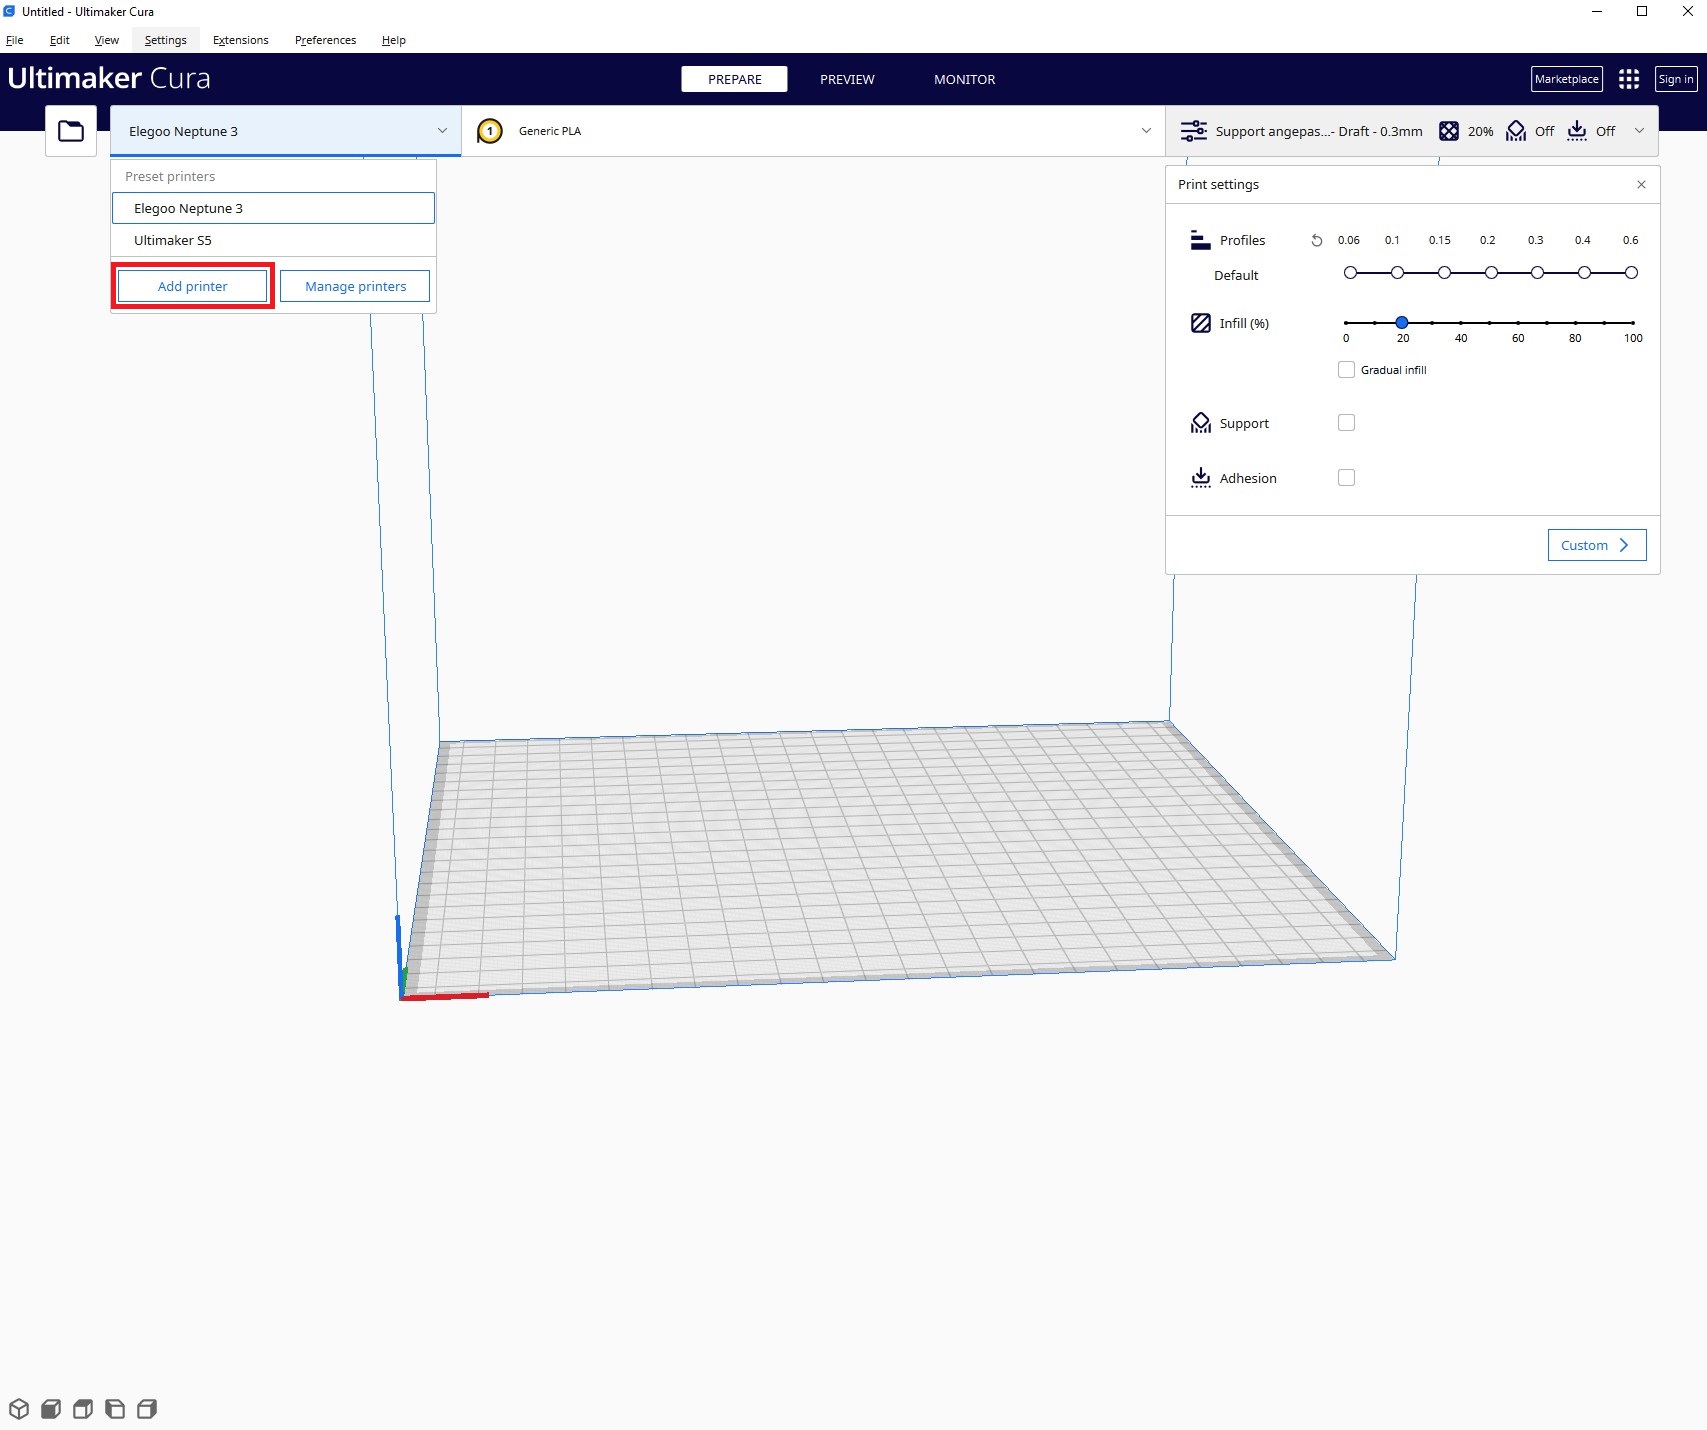Click the Support icon in Print settings
The height and width of the screenshot is (1430, 1707).
1201,423
